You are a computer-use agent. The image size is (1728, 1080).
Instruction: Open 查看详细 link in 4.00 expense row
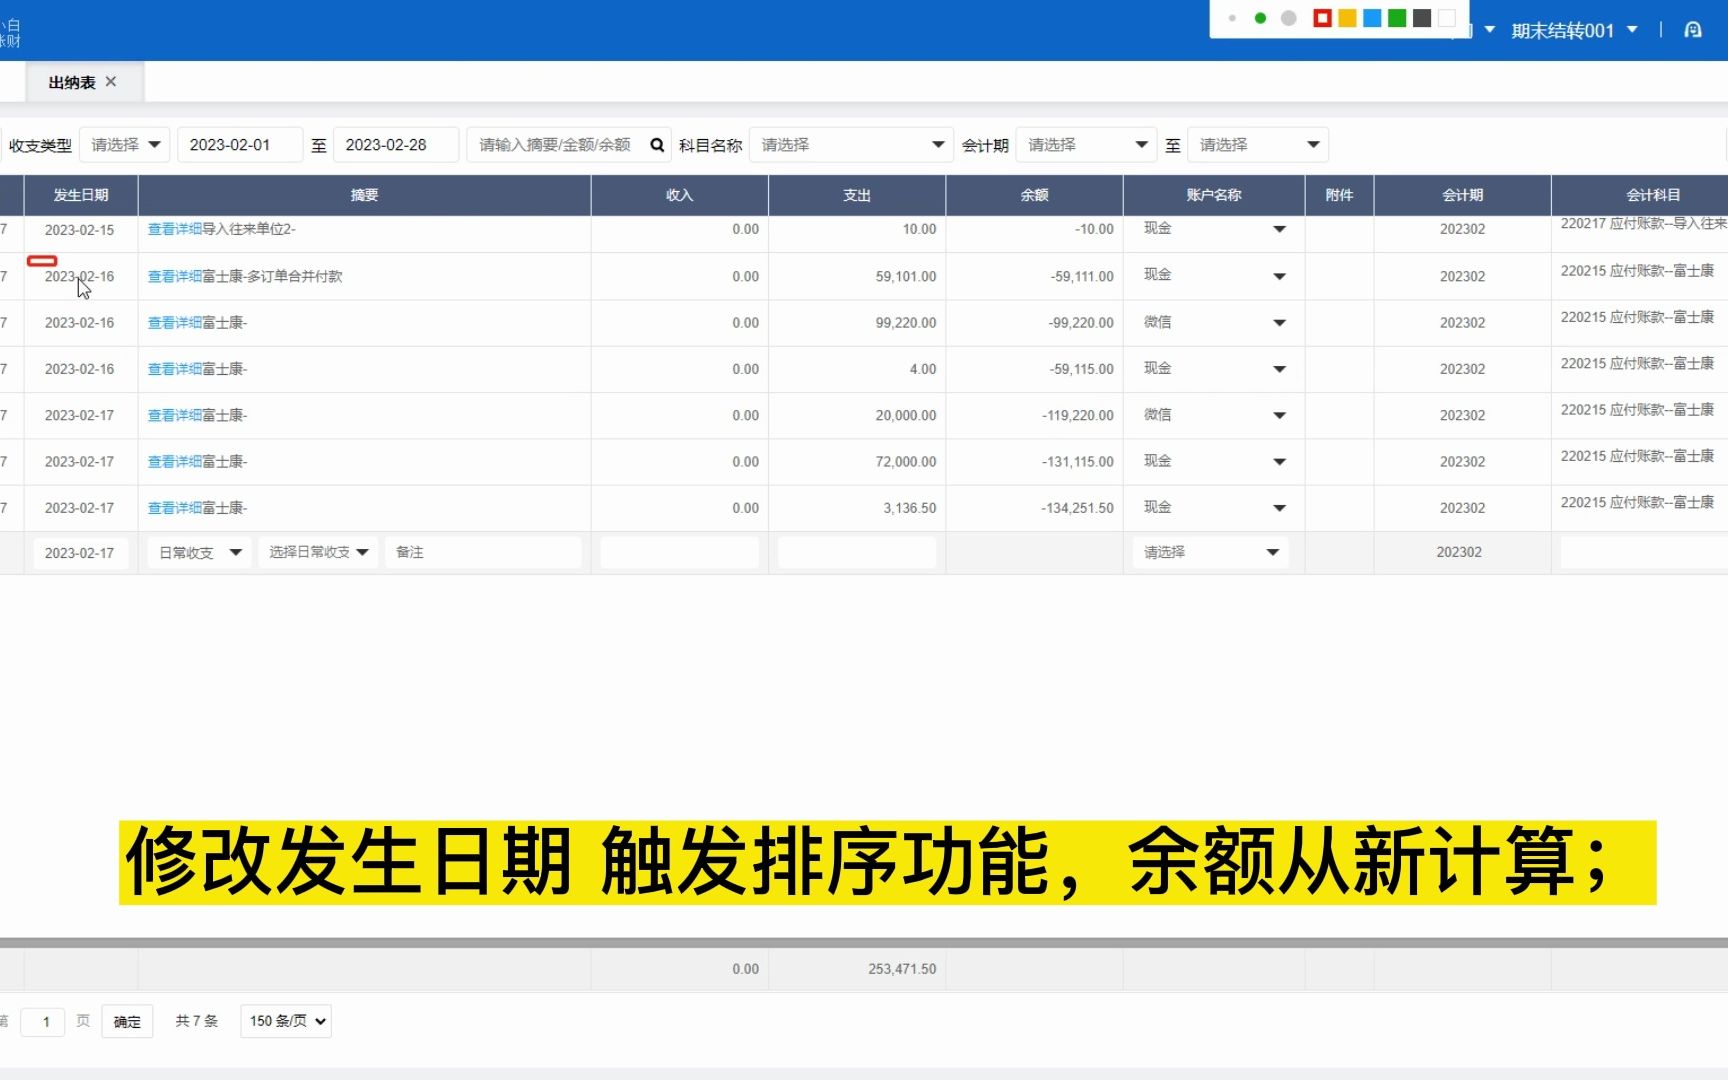175,369
